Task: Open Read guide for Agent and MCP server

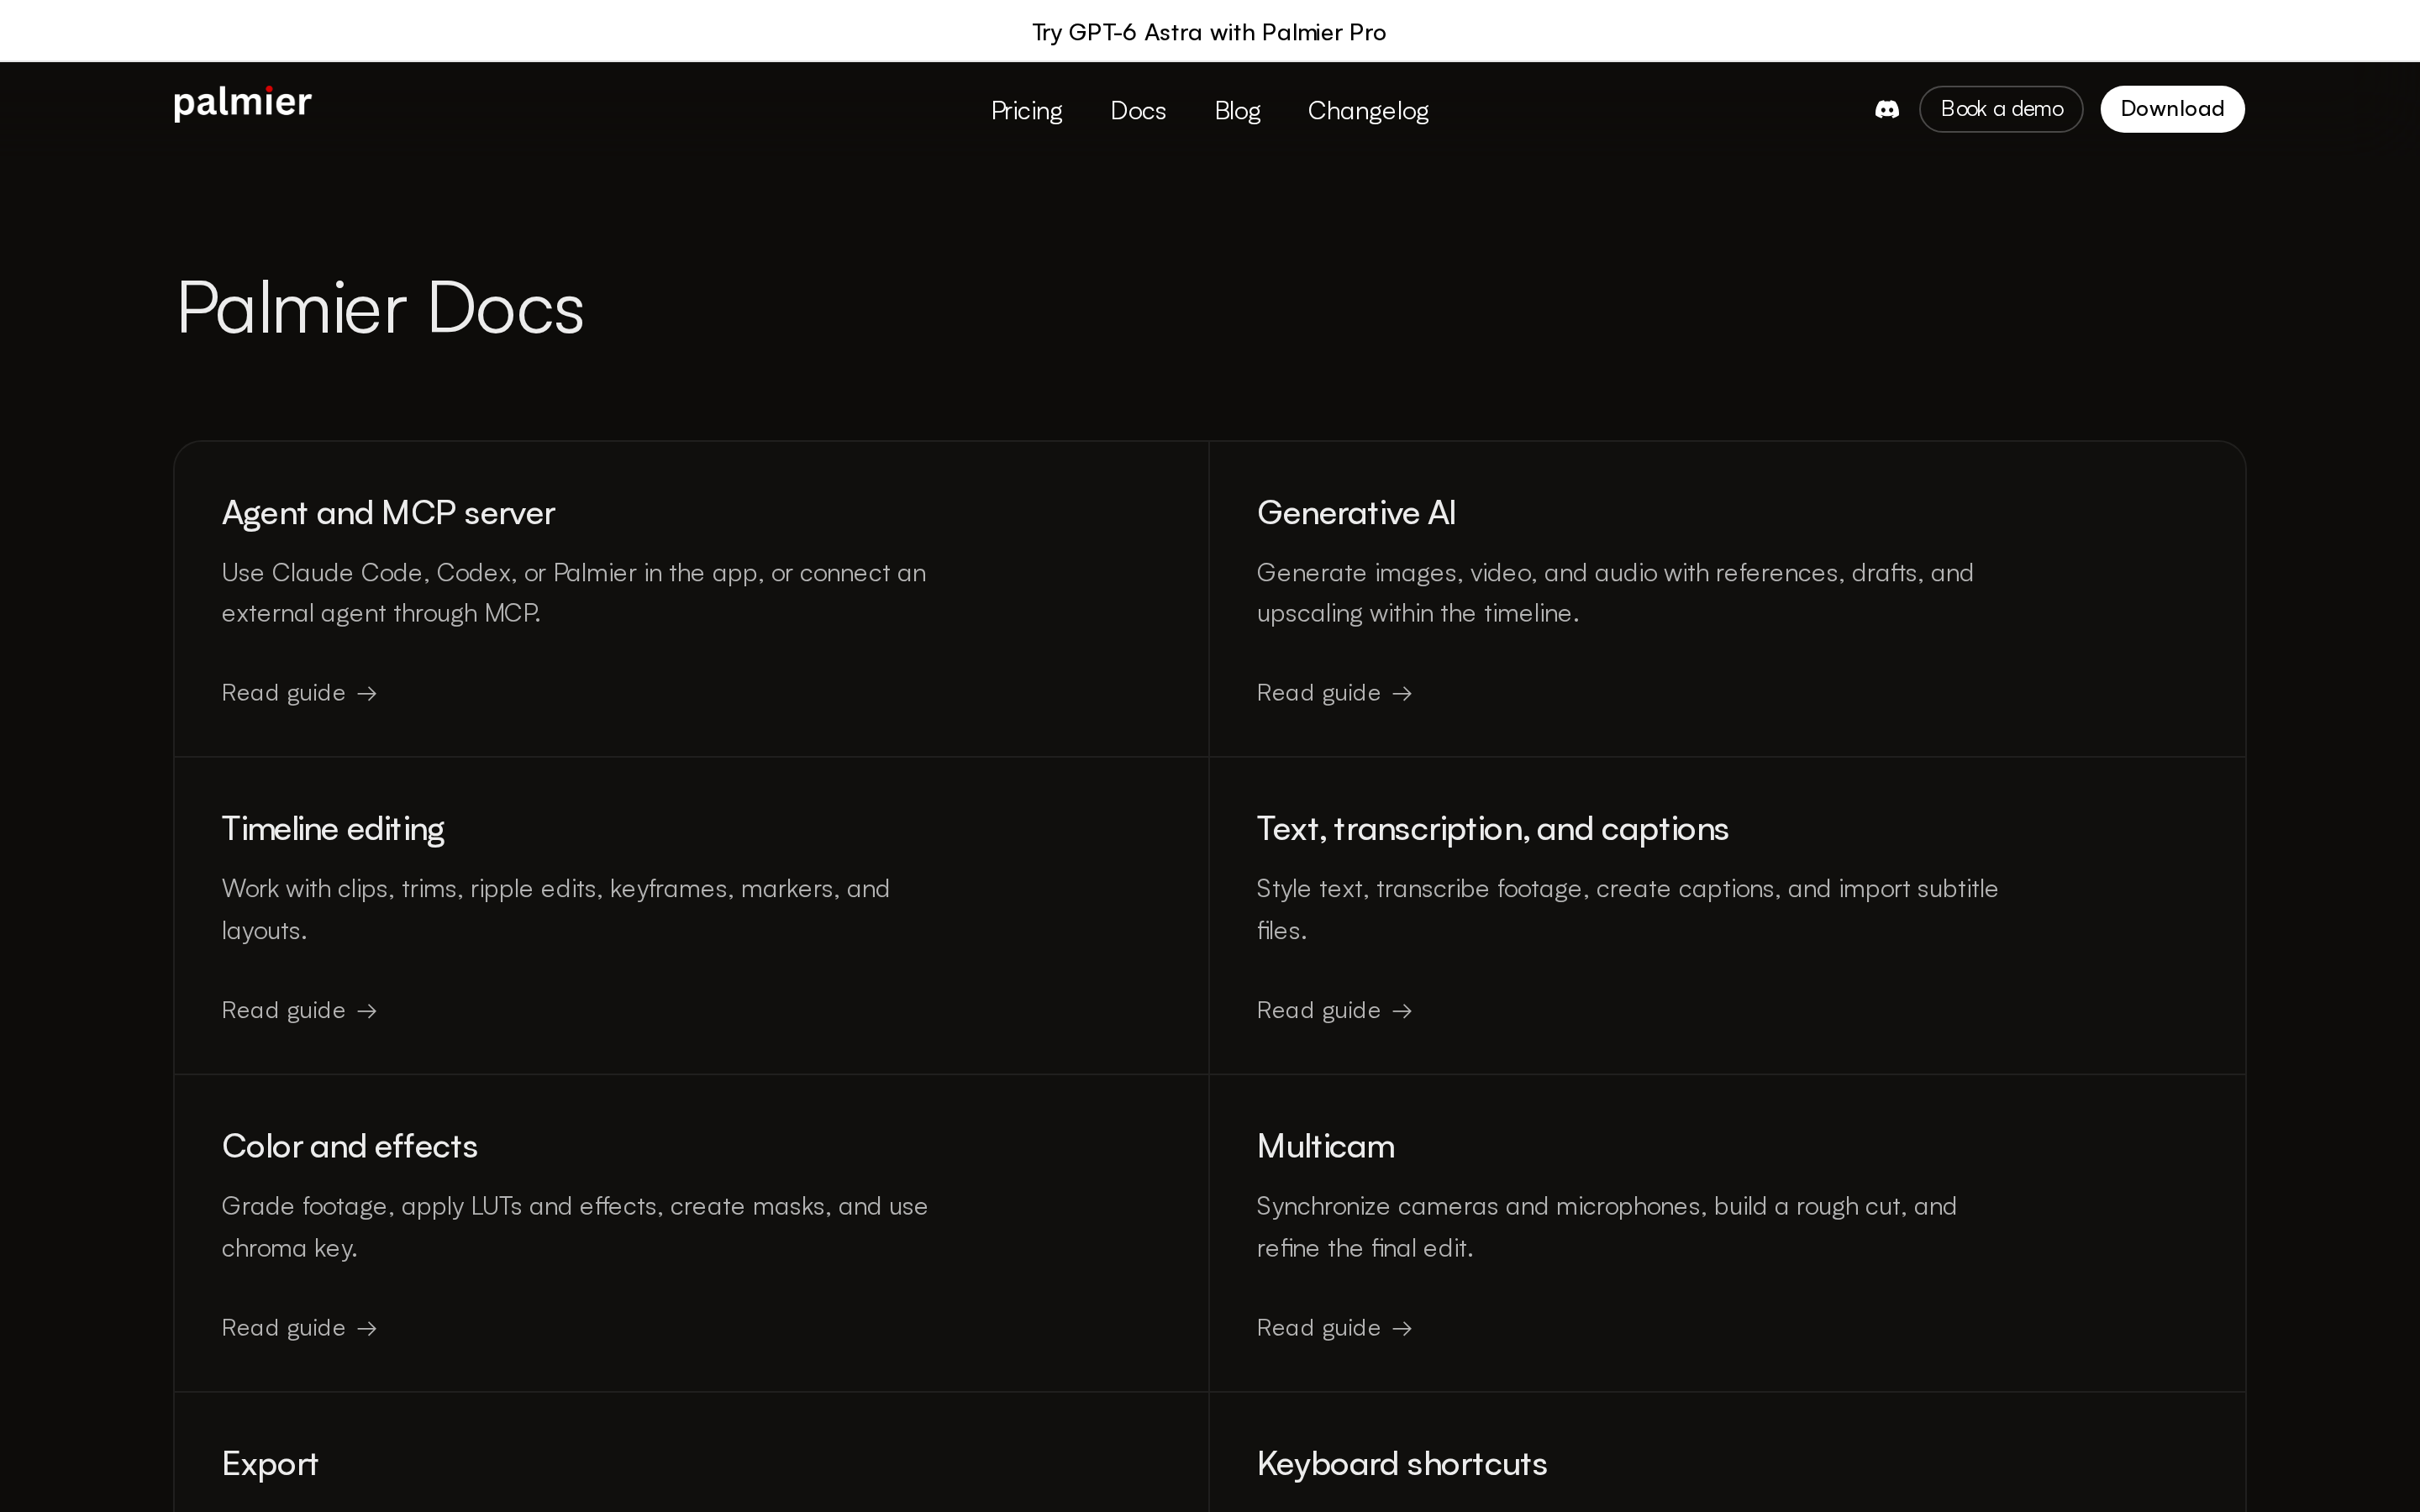Action: click(299, 693)
